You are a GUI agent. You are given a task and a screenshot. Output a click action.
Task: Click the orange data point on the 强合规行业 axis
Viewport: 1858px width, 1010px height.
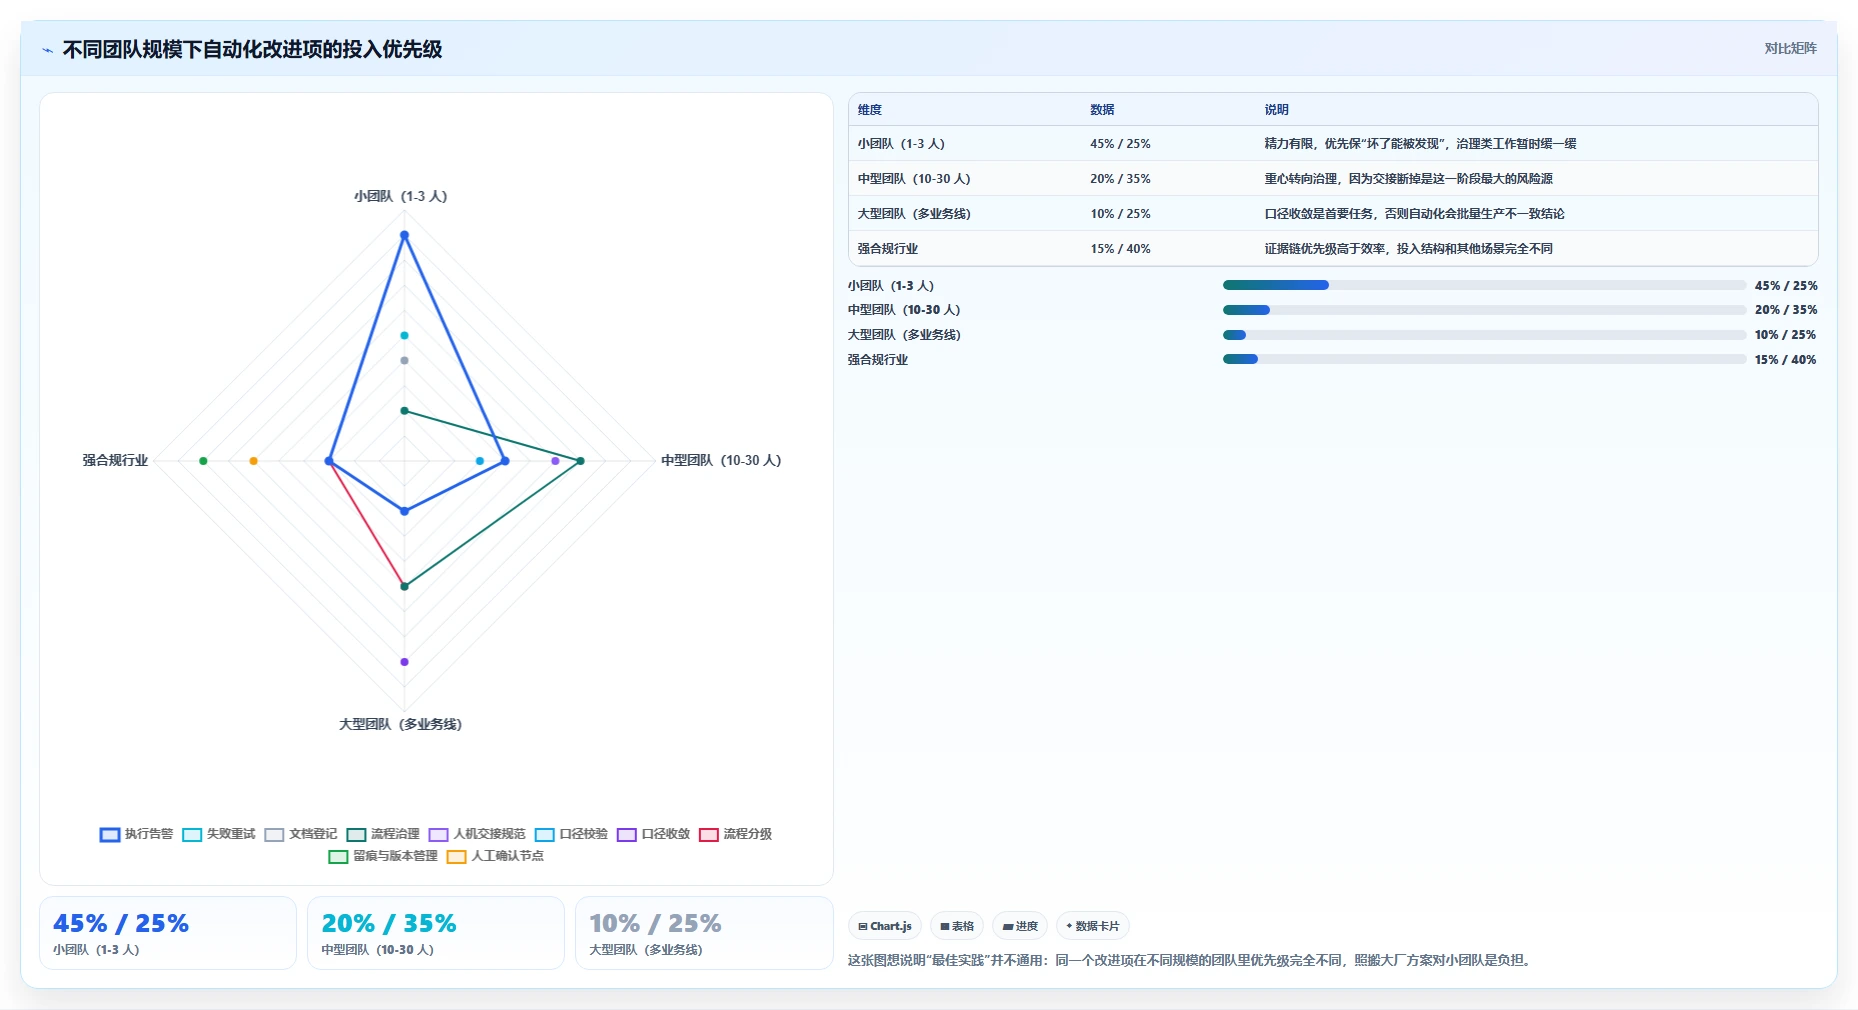point(253,461)
